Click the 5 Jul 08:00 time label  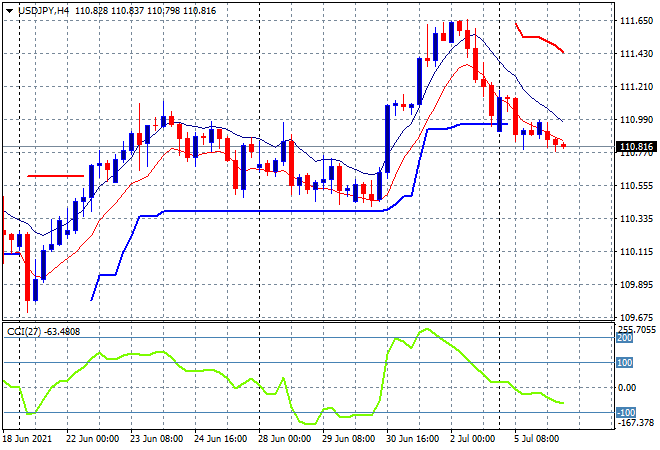click(537, 439)
